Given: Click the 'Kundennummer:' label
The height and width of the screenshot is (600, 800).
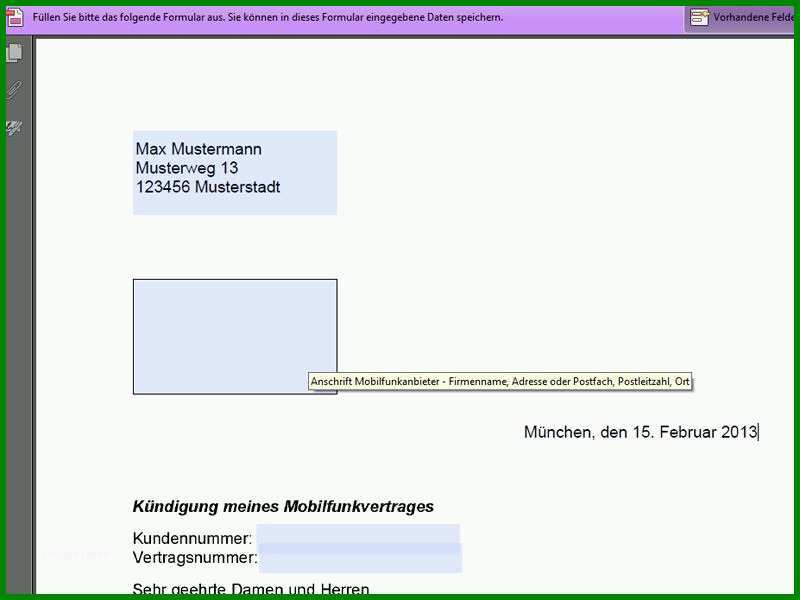Looking at the screenshot, I should (192, 538).
